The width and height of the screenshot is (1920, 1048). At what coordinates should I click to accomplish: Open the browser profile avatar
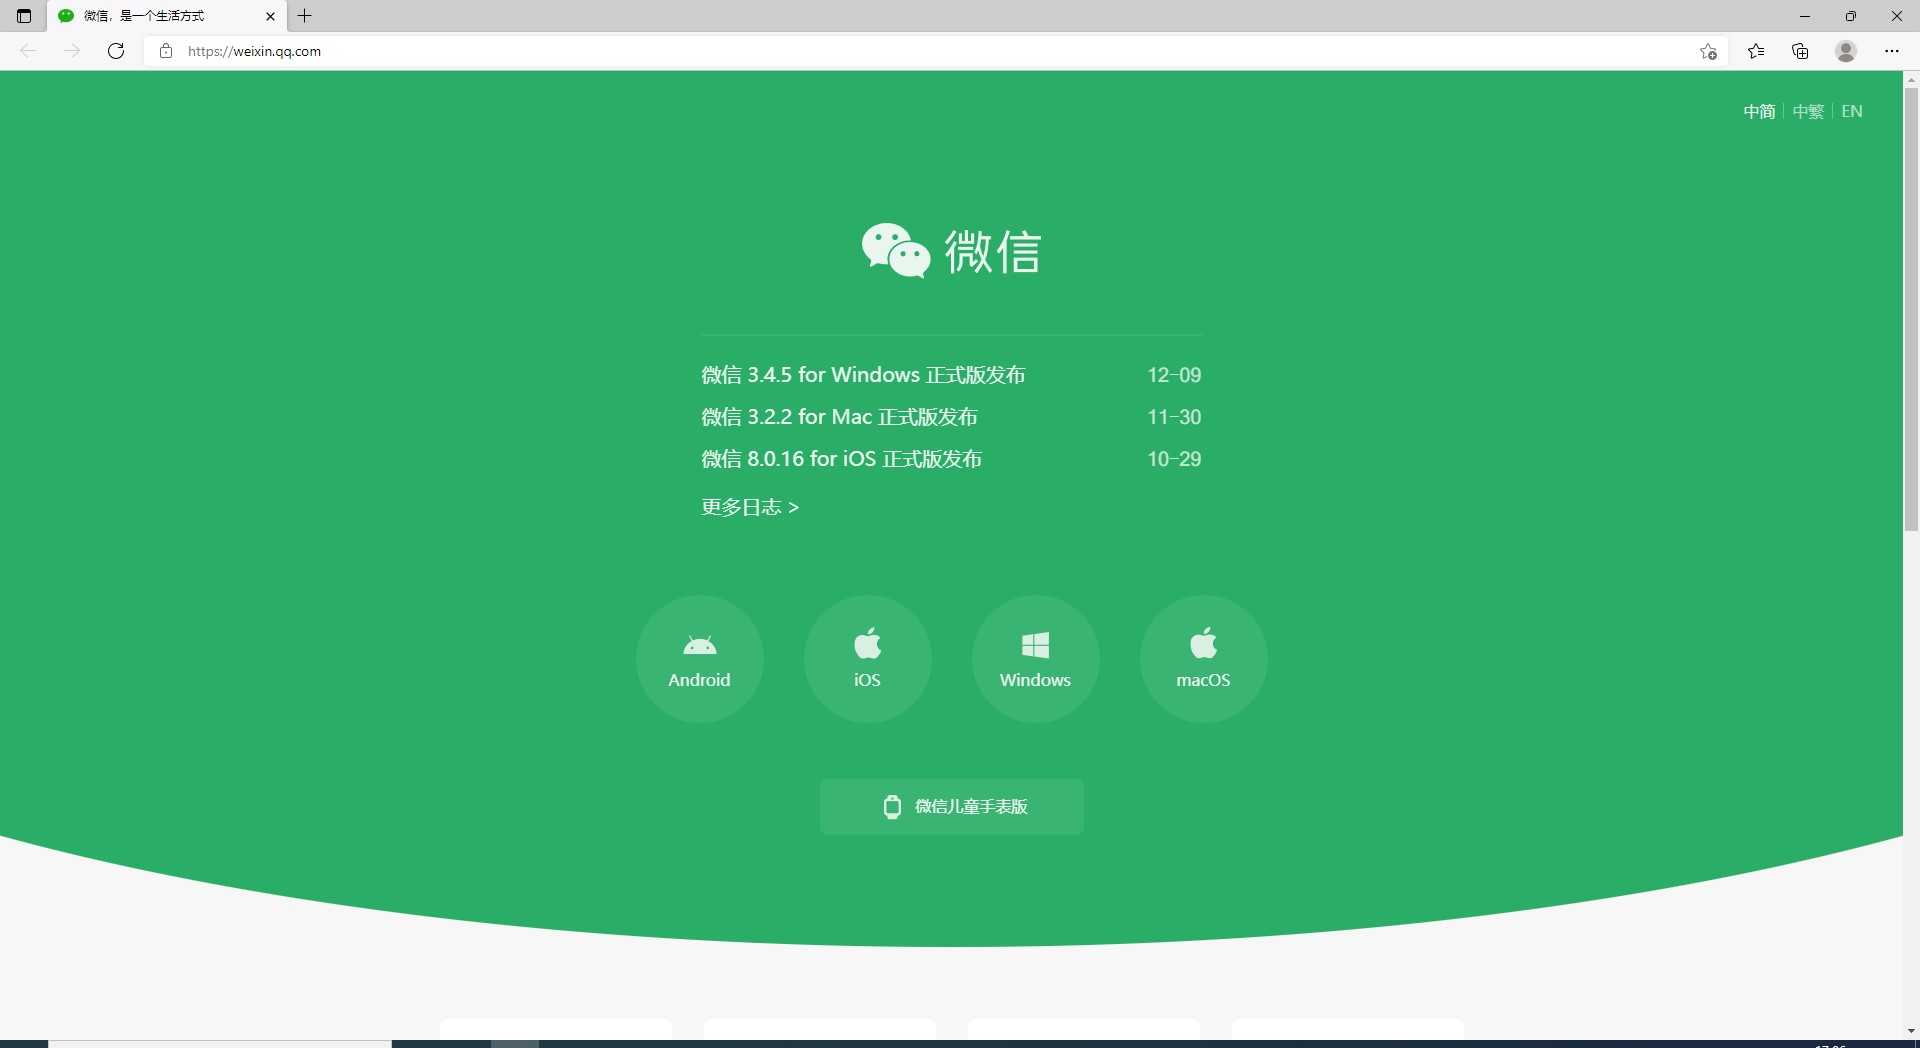[x=1846, y=51]
